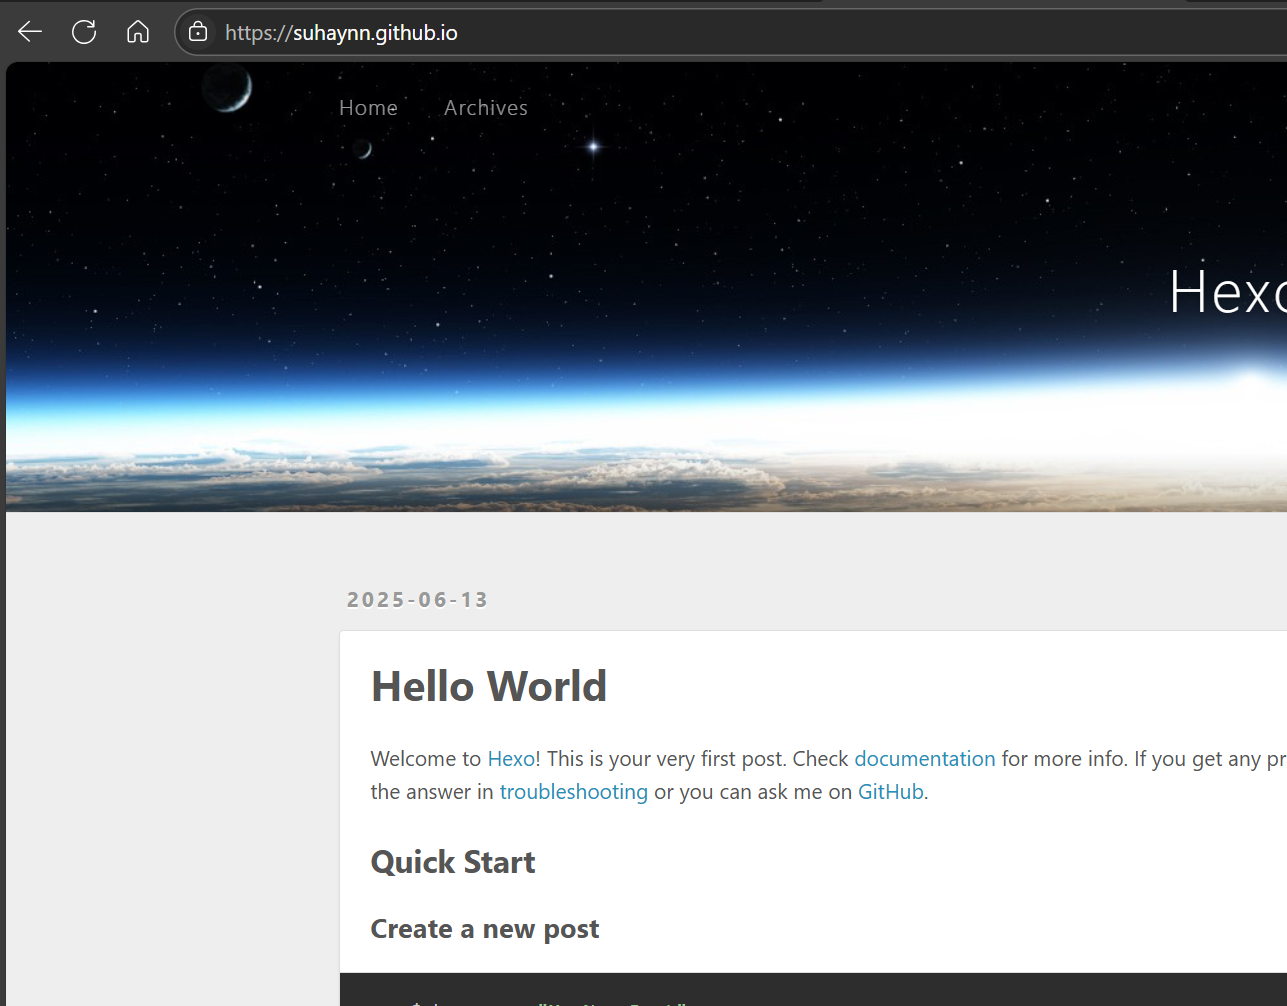Open the documentation link
Screen dimensions: 1287x1006
924,759
